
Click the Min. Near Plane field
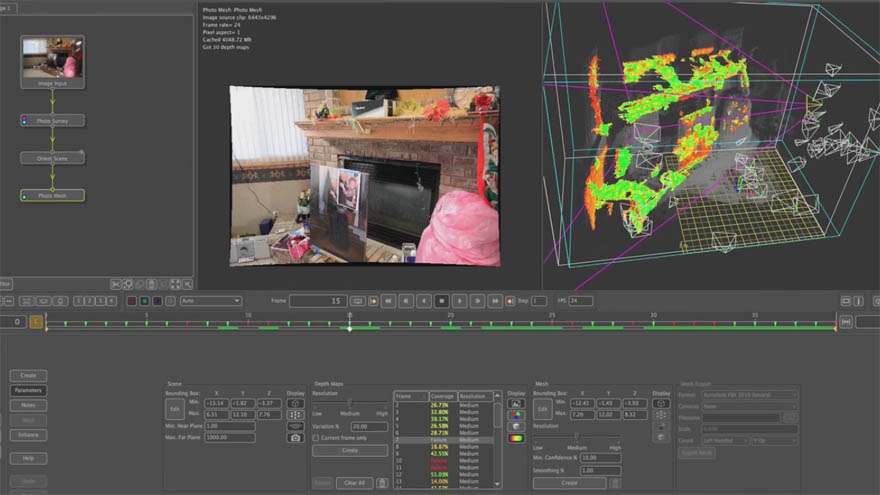pos(230,426)
